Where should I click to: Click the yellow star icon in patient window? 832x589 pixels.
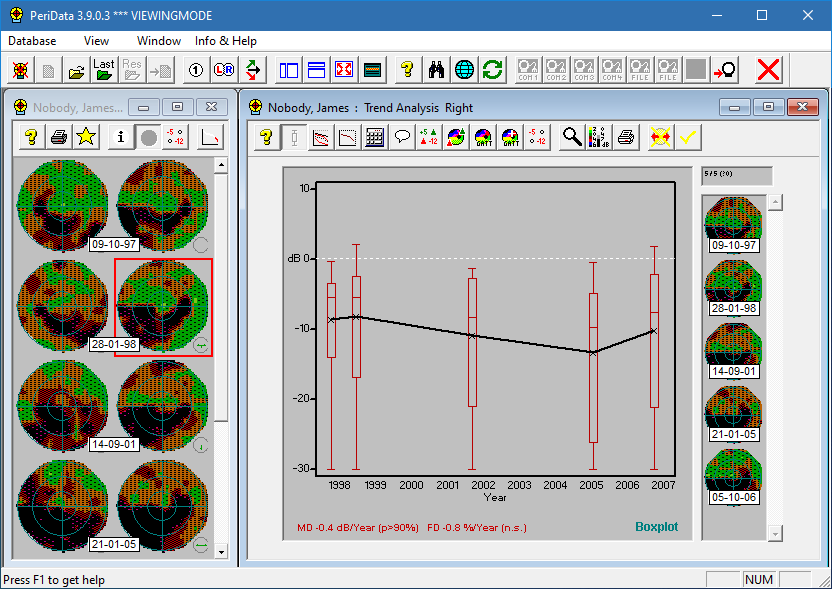[x=86, y=137]
